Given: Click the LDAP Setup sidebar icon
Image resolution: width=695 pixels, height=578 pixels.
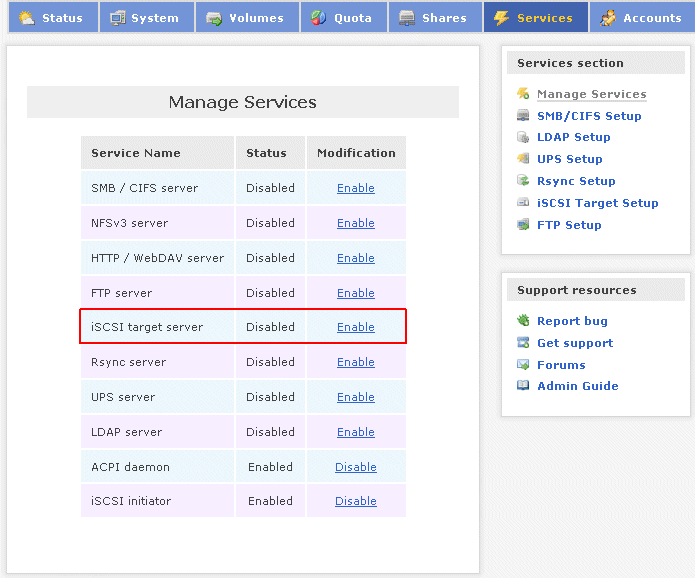Looking at the screenshot, I should [x=523, y=137].
